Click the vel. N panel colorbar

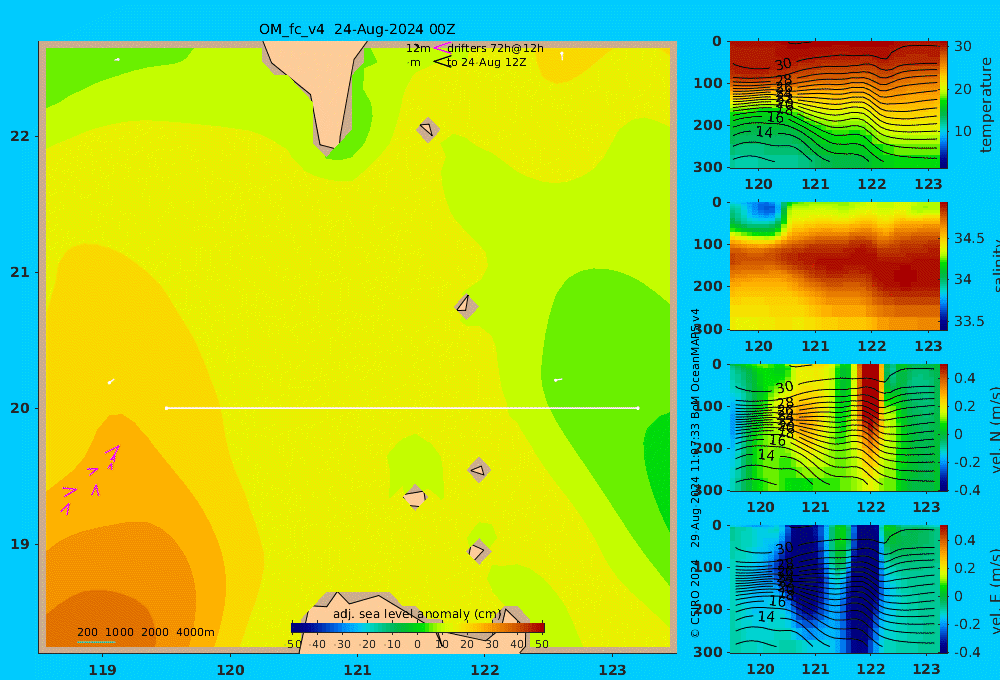point(943,427)
